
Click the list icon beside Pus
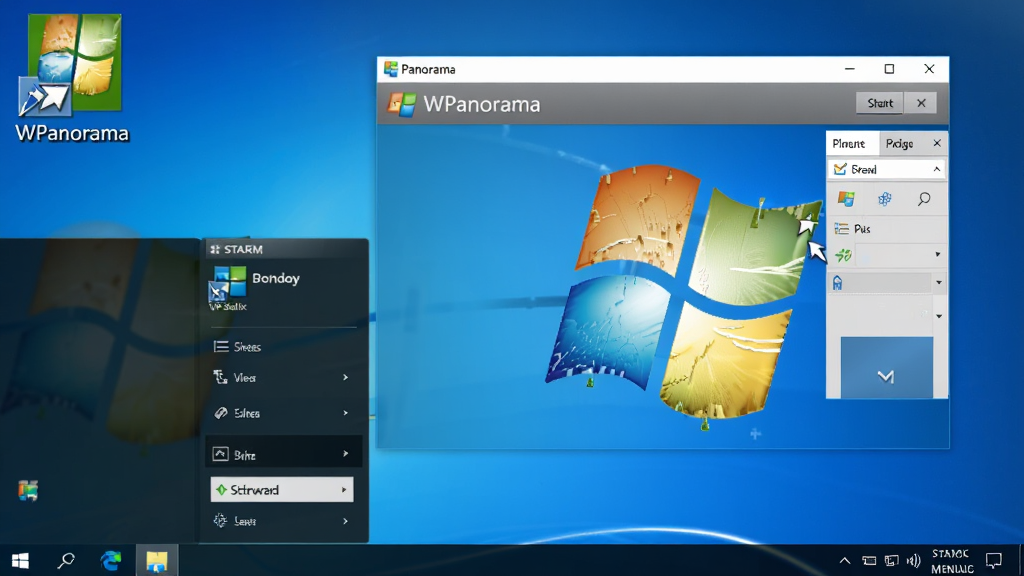[x=842, y=229]
